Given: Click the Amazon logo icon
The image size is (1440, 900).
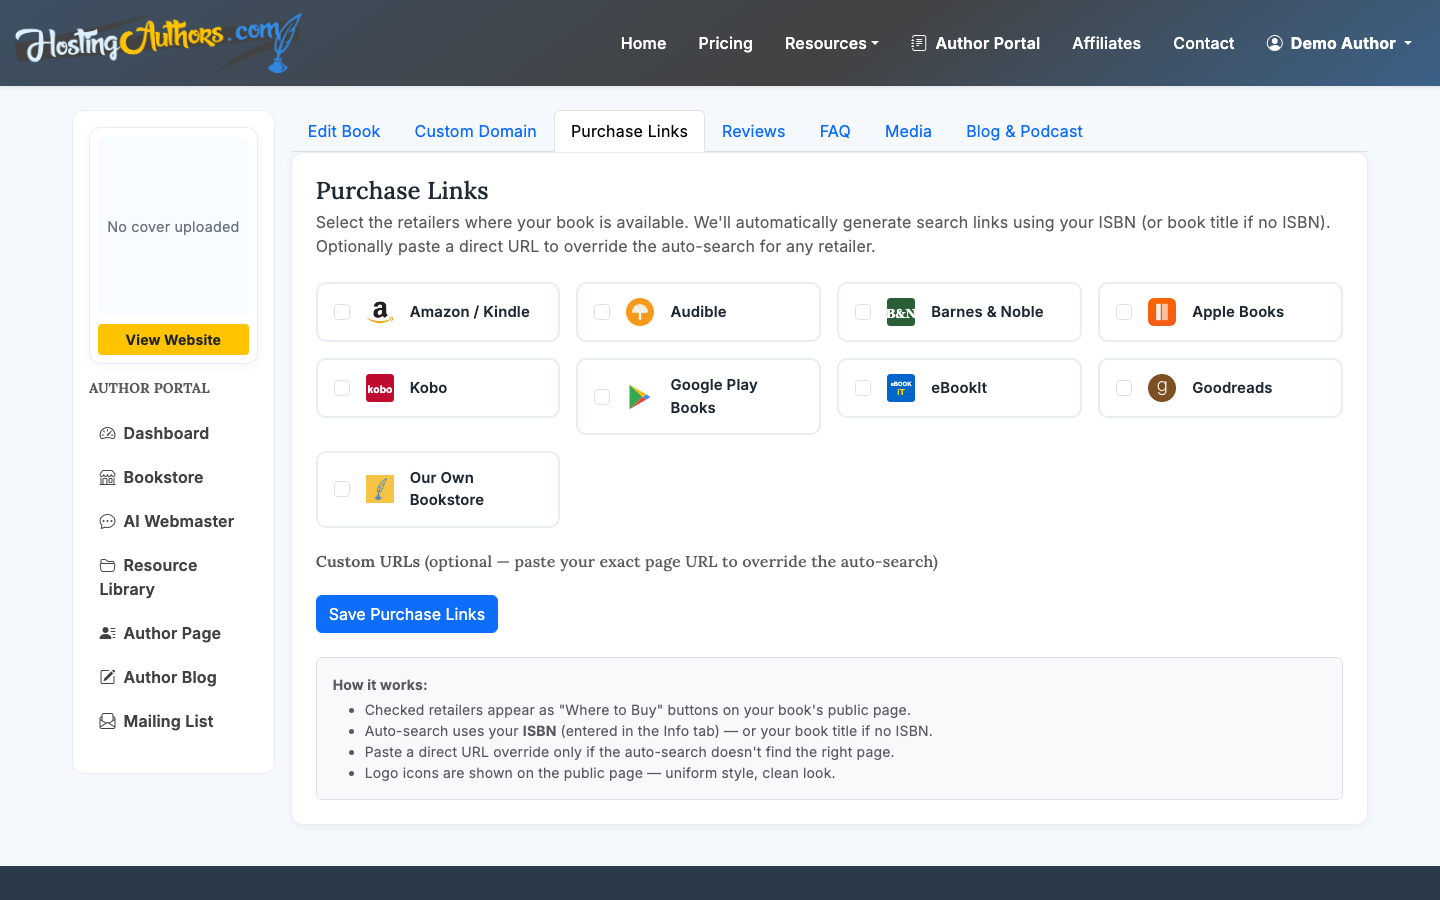Looking at the screenshot, I should pos(380,312).
